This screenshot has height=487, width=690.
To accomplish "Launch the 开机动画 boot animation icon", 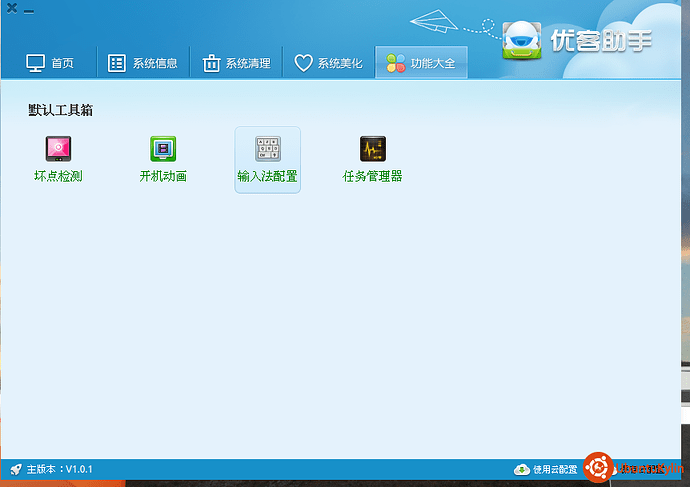I will pos(163,149).
